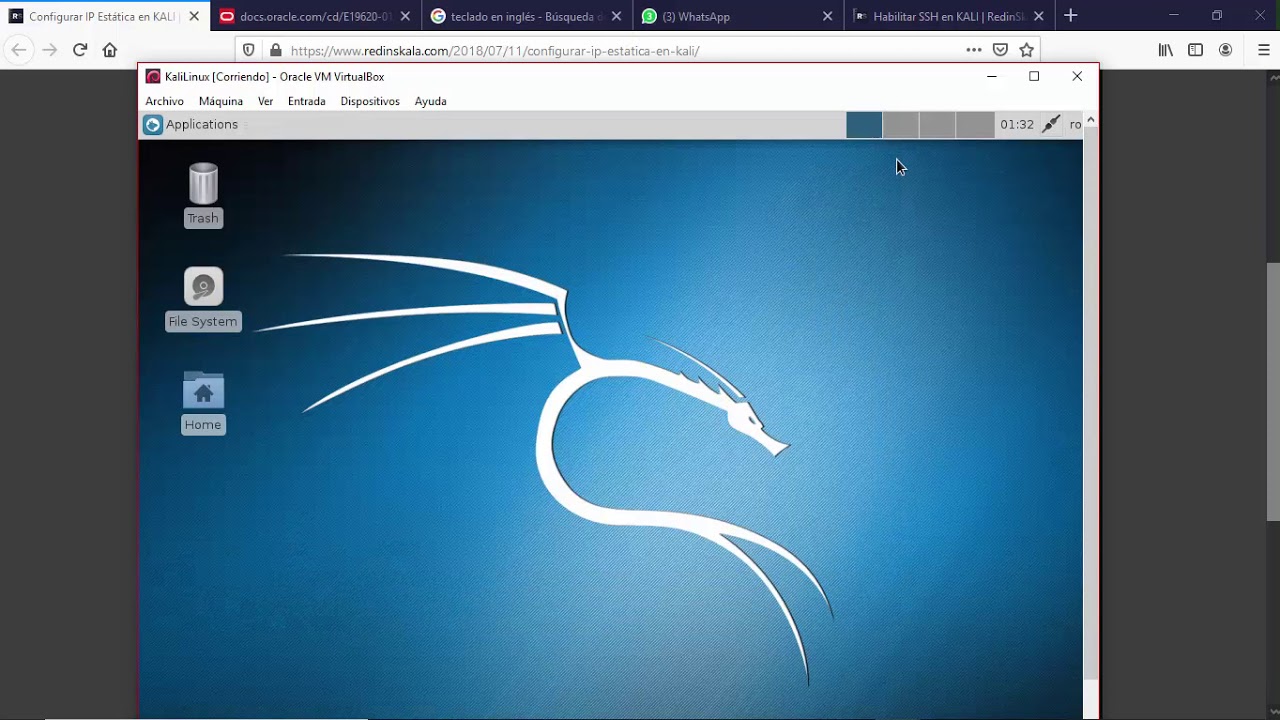
Task: Switch to the WhatsApp browser tab
Action: tap(740, 16)
